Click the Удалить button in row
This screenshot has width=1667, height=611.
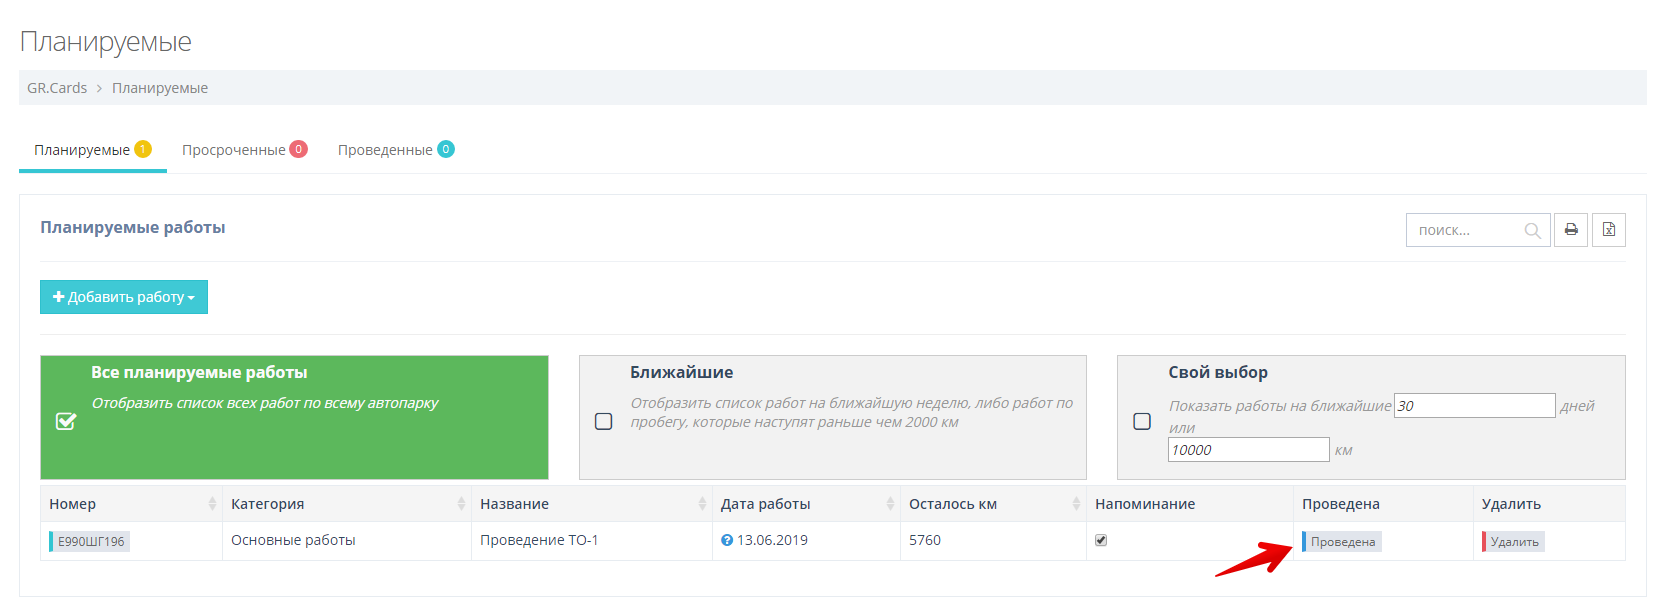pos(1514,542)
